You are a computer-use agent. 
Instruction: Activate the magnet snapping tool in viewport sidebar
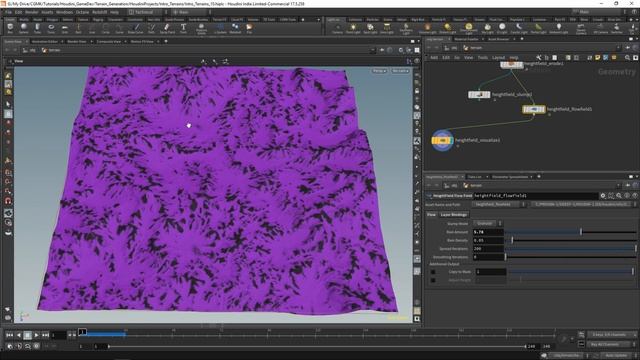8,201
